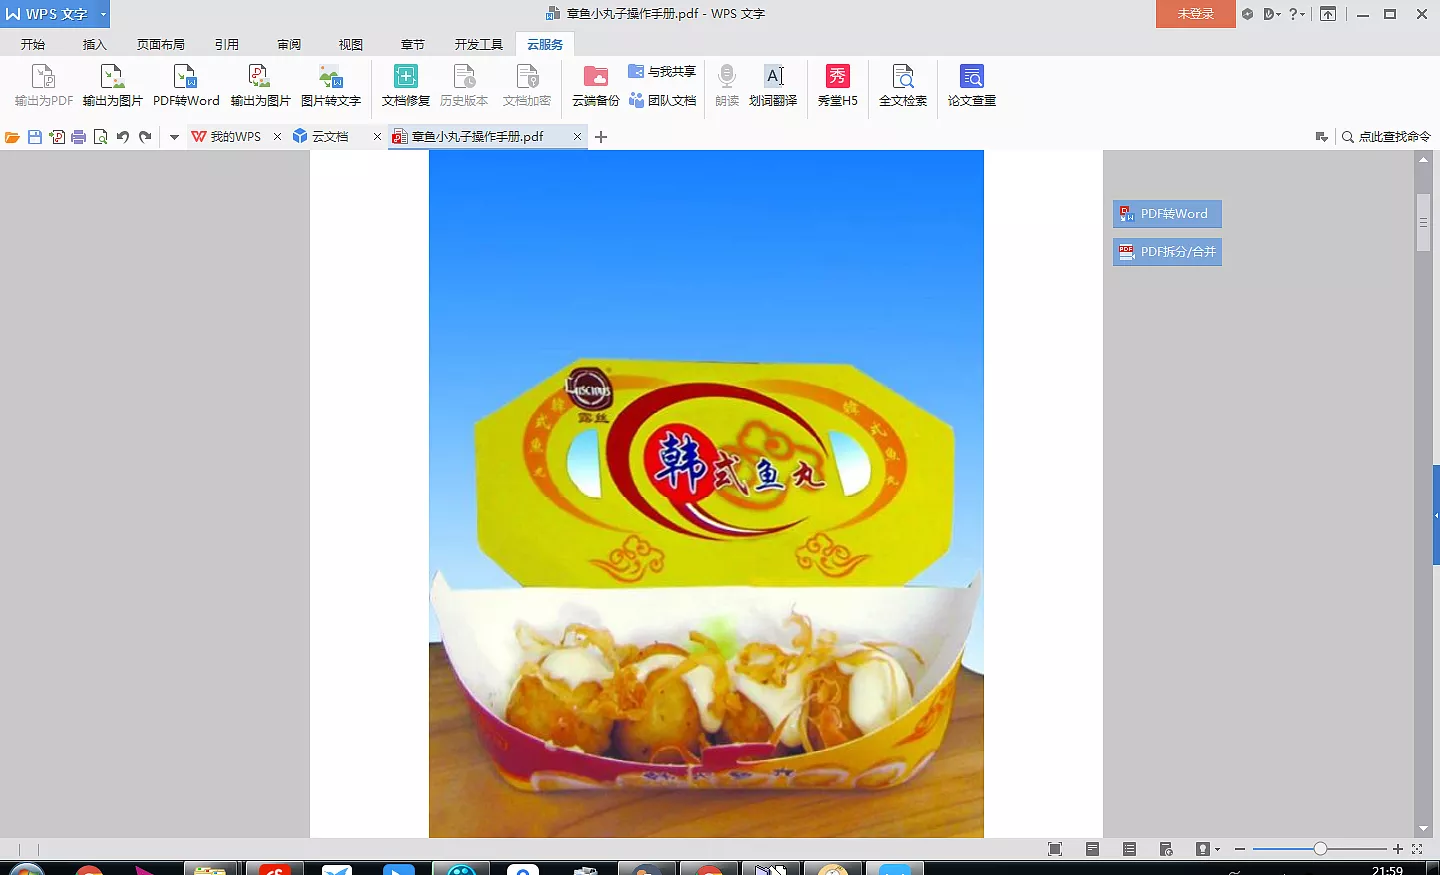Click the fit-to-page icon beside zoom

[1417, 849]
